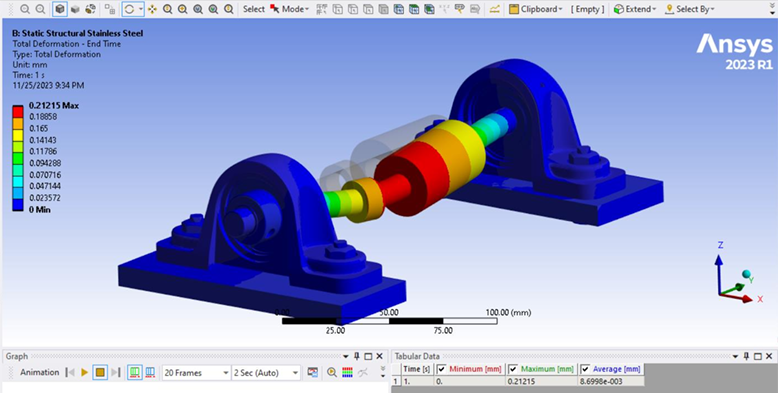Screen dimensions: 778x395
Task: Click the Select label in the top toolbar
Action: pyautogui.click(x=254, y=9)
